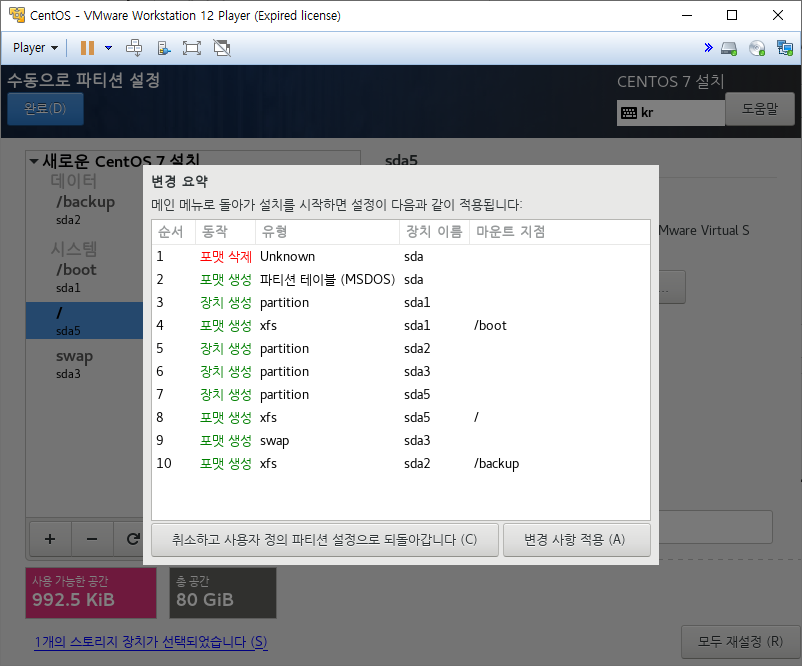Collapse the 새로운 CentOS 7 설치 tree
This screenshot has width=802, height=666.
[x=34, y=161]
